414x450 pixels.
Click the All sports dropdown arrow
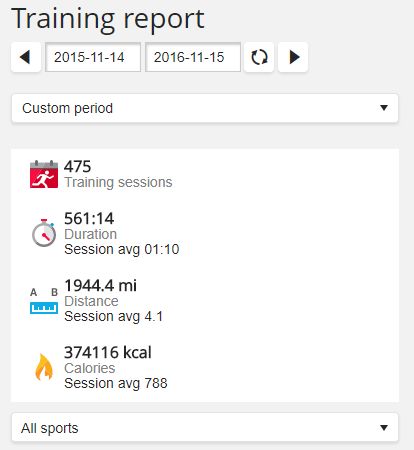pyautogui.click(x=384, y=427)
